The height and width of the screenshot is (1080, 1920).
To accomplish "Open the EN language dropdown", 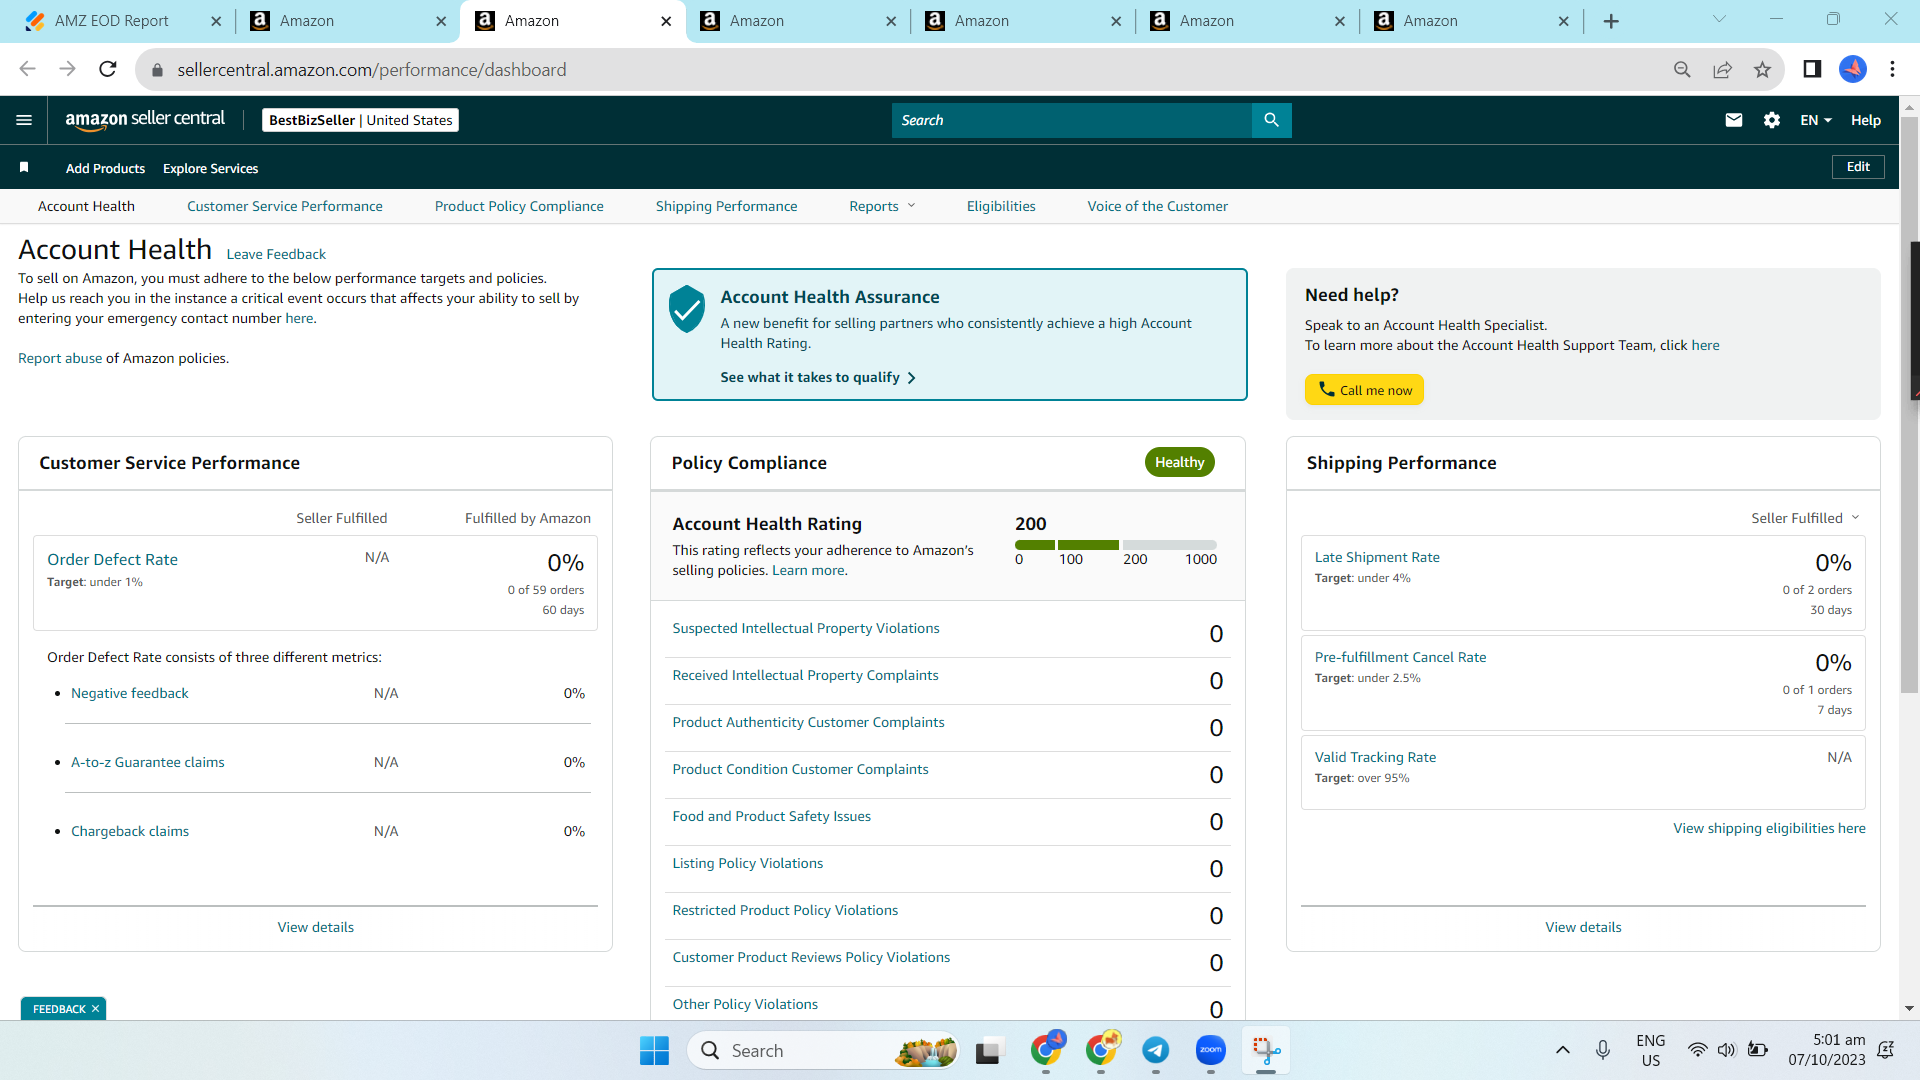I will point(1816,120).
